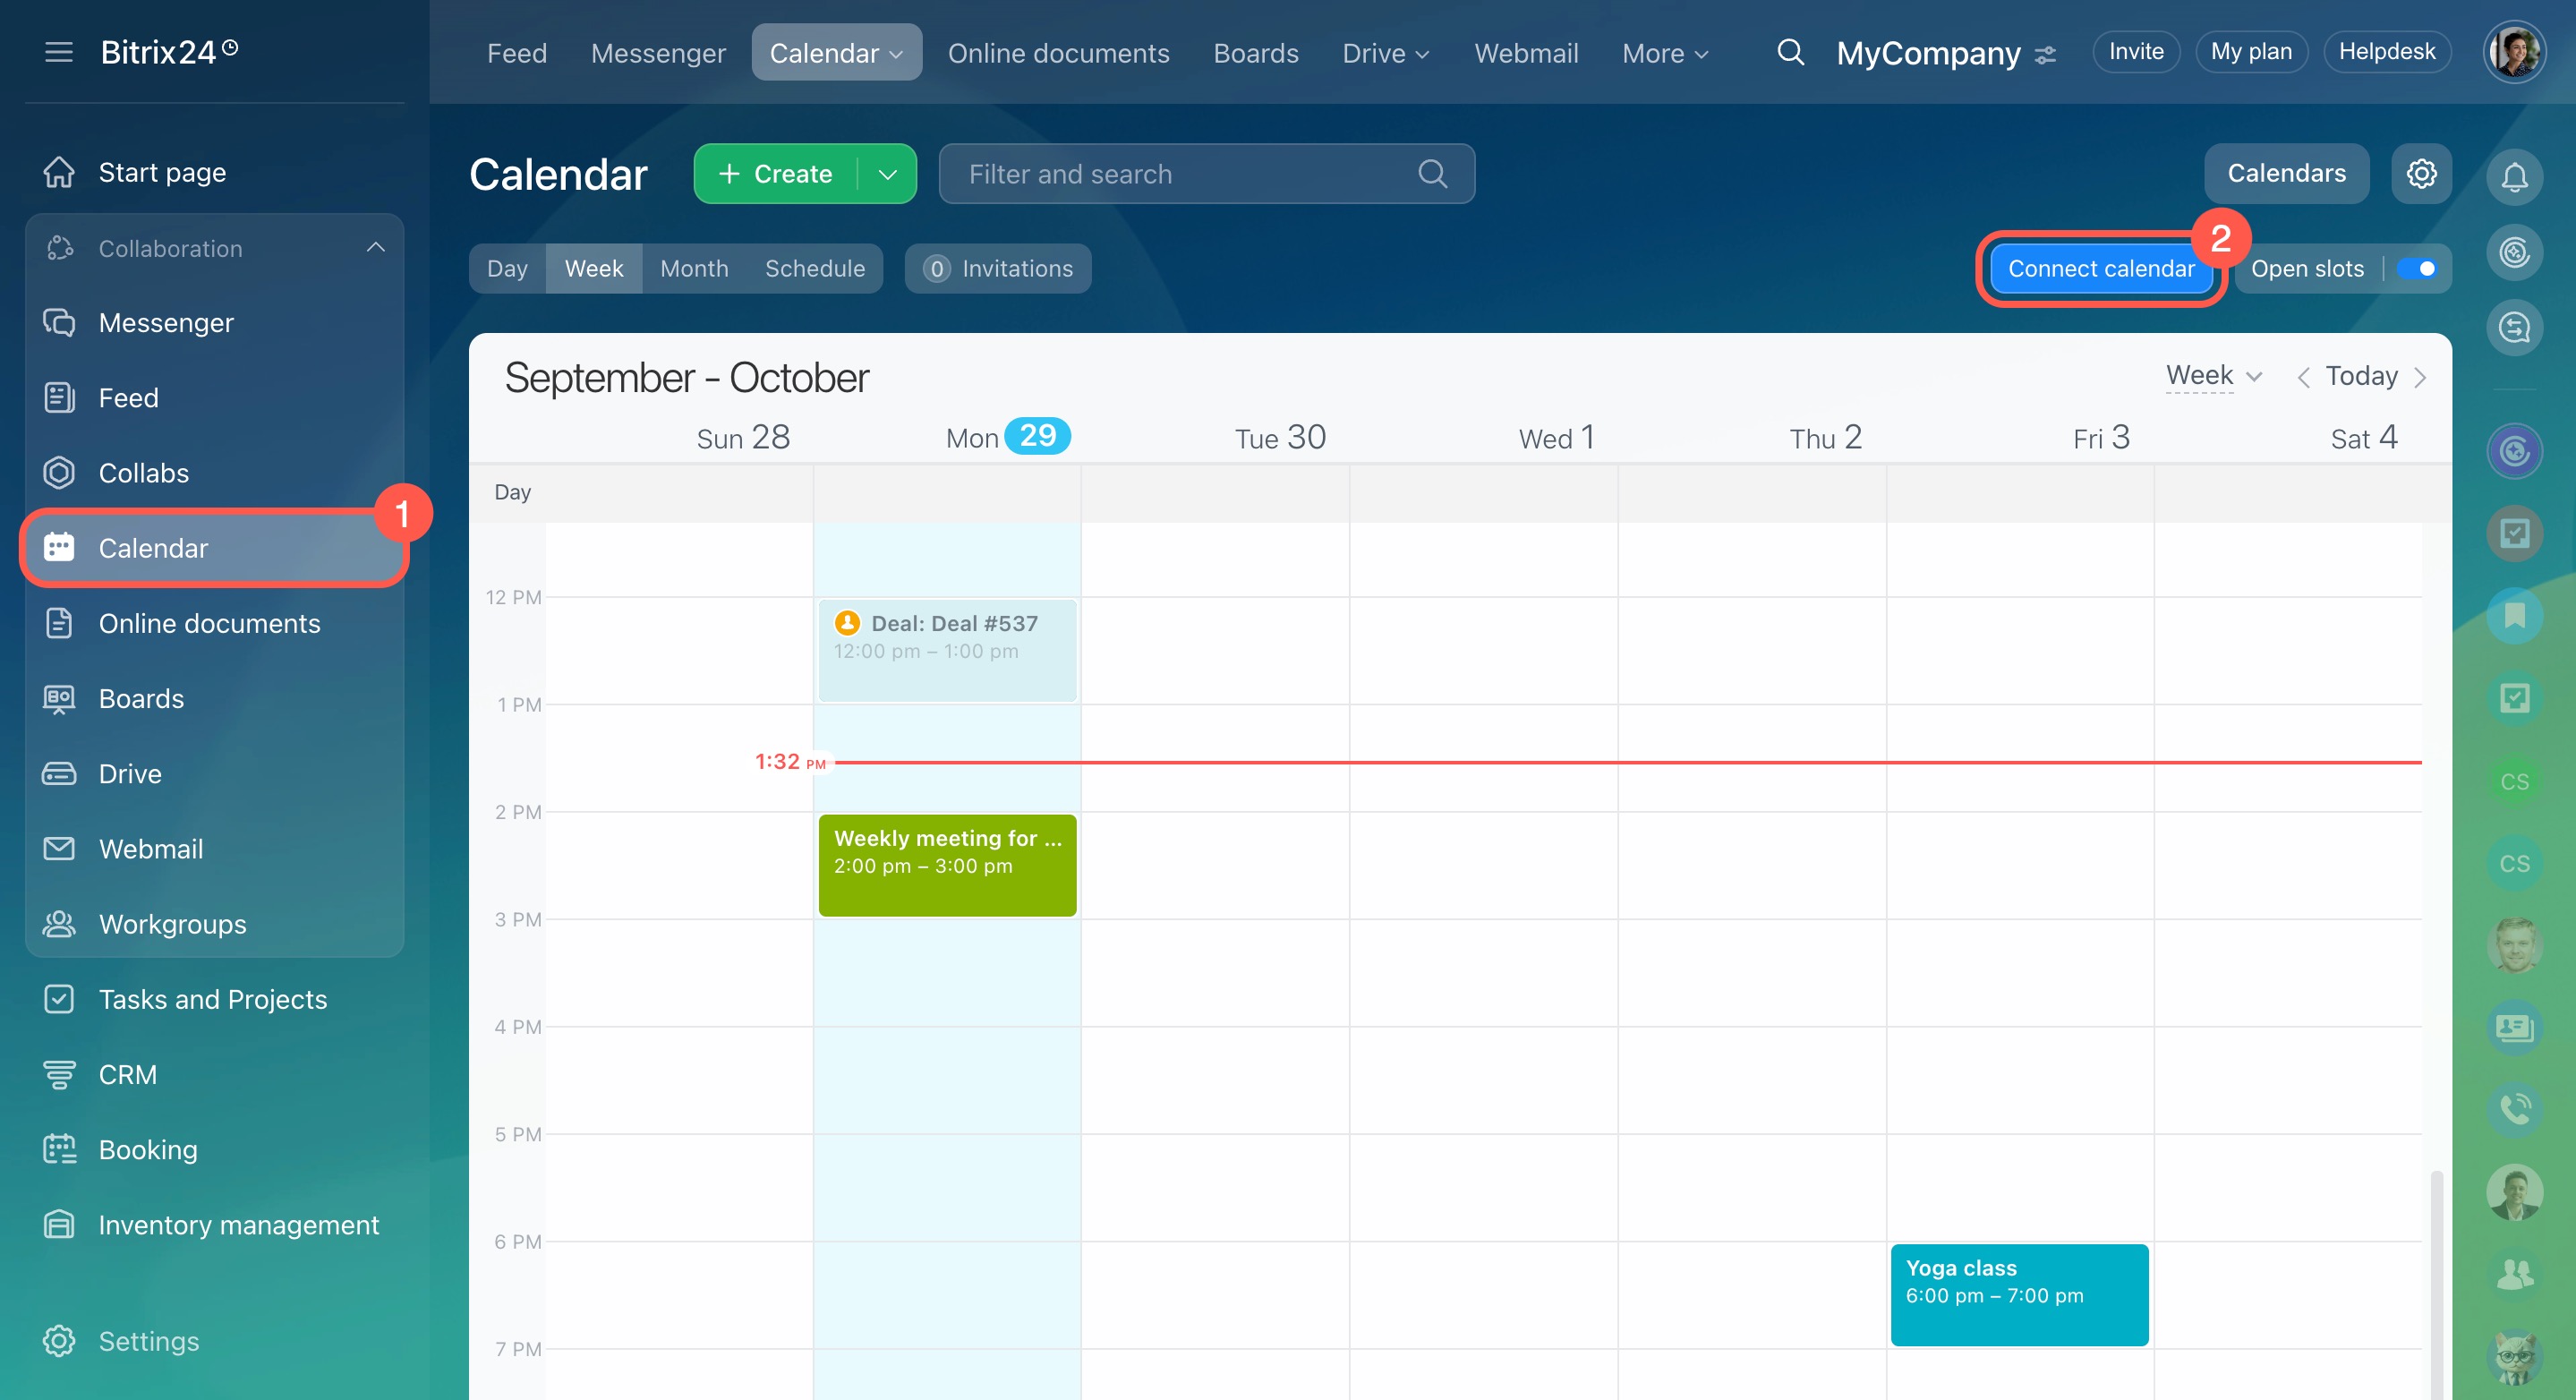Switch to the Month view tab
The width and height of the screenshot is (2576, 1400).
click(694, 269)
